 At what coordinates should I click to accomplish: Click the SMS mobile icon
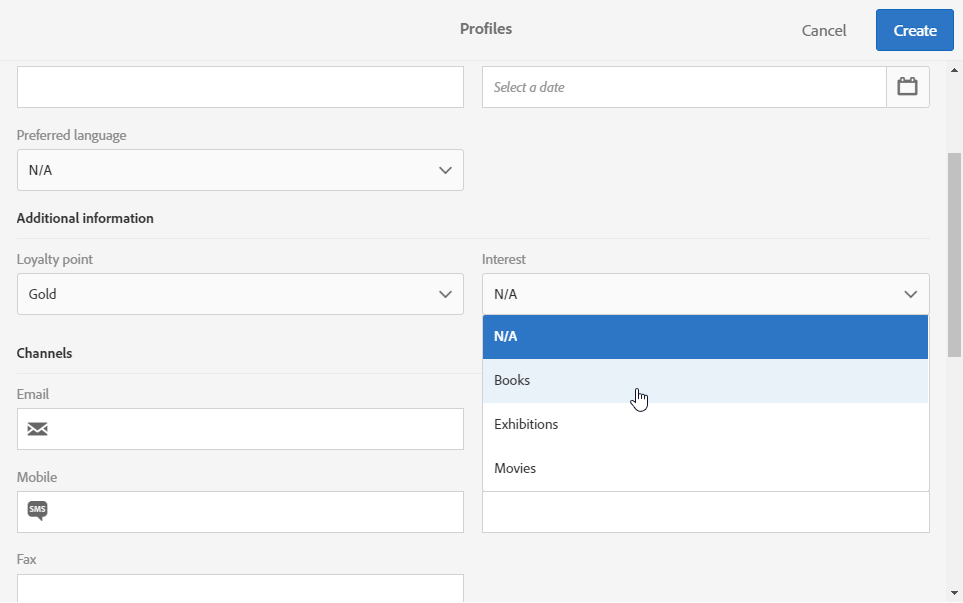click(x=37, y=511)
